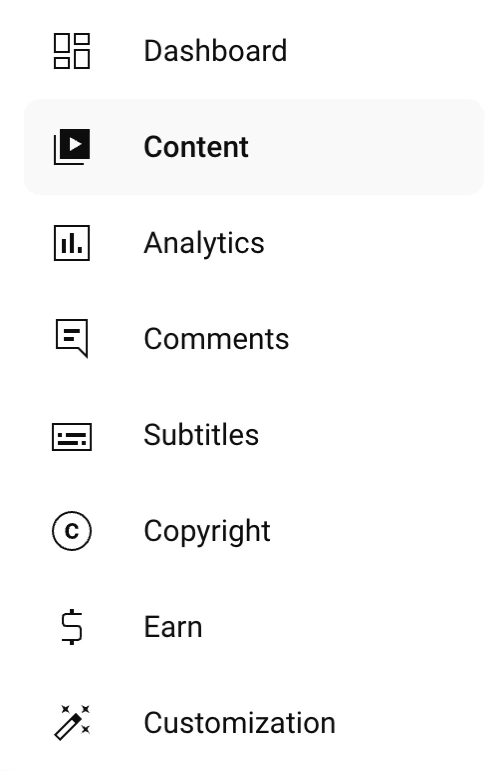Open the Content menu label
The width and height of the screenshot is (501, 771).
[196, 147]
